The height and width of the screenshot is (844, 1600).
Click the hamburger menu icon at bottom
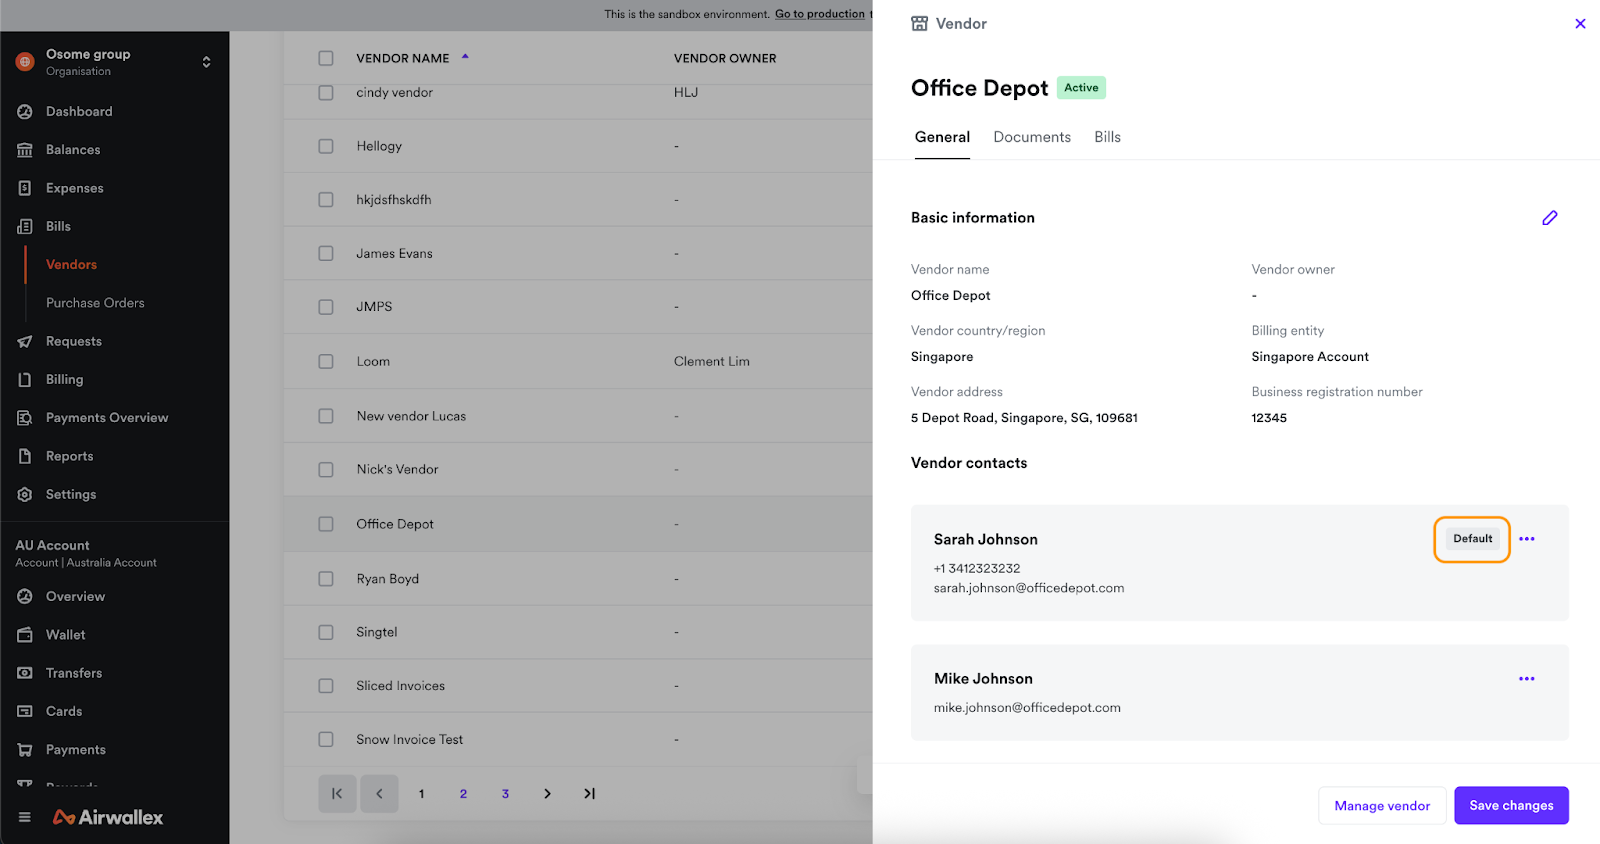(25, 817)
